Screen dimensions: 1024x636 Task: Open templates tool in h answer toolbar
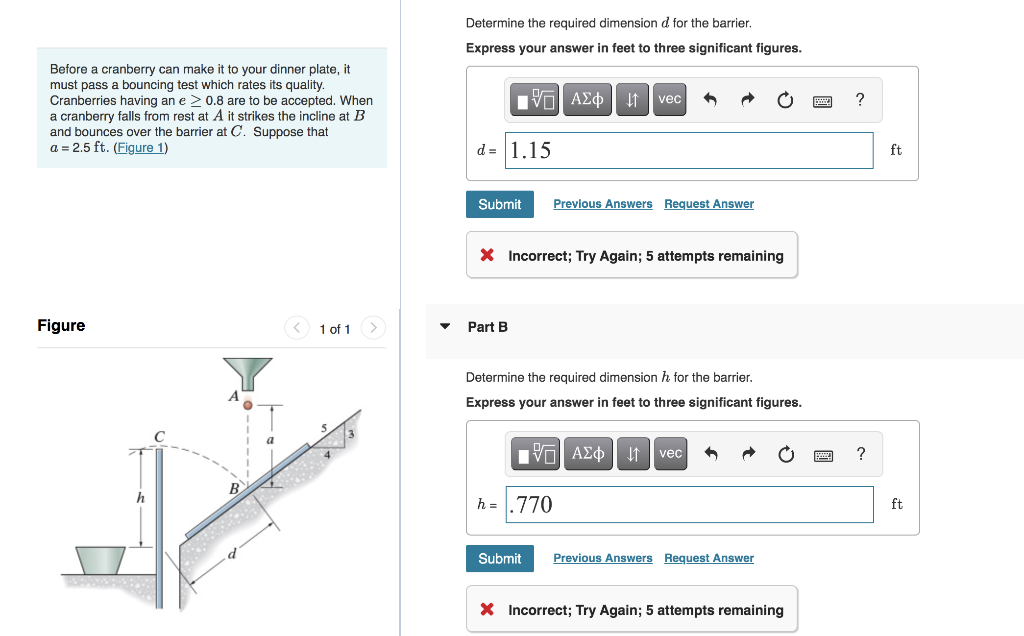[536, 454]
